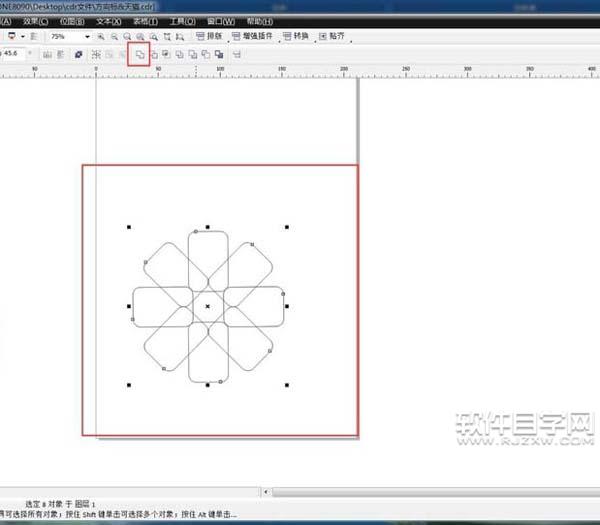Image resolution: width=600 pixels, height=525 pixels.
Task: Click the Back minus front icon
Action: [x=205, y=54]
